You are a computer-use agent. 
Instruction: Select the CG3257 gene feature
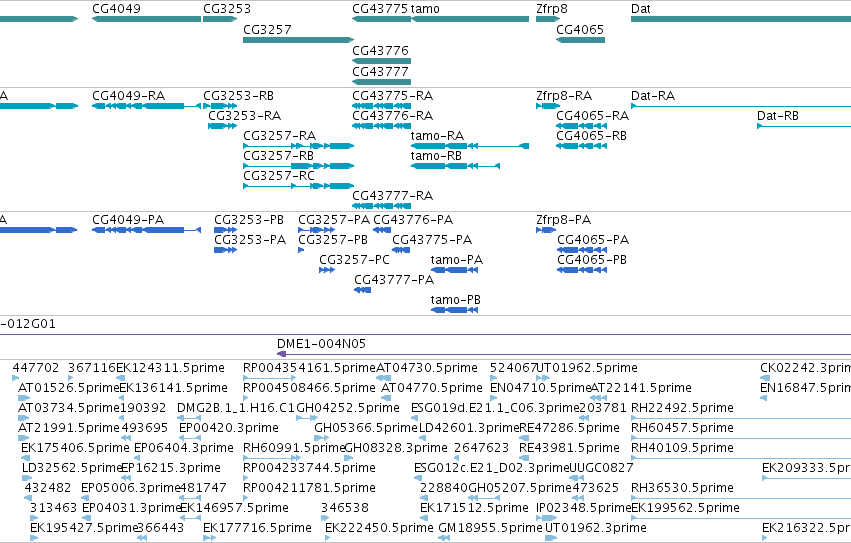299,40
